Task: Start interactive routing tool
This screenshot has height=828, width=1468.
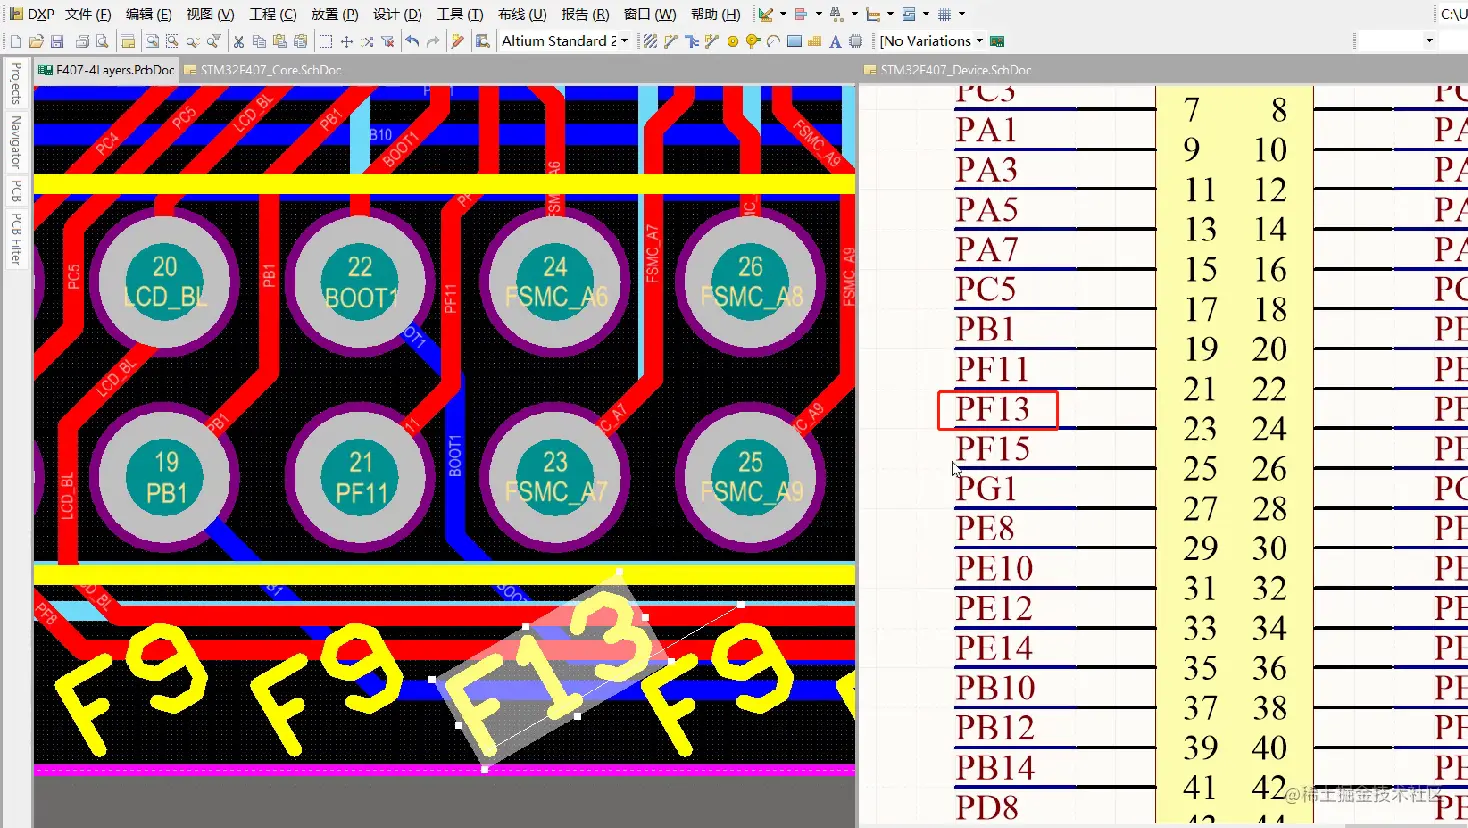Action: pyautogui.click(x=671, y=41)
